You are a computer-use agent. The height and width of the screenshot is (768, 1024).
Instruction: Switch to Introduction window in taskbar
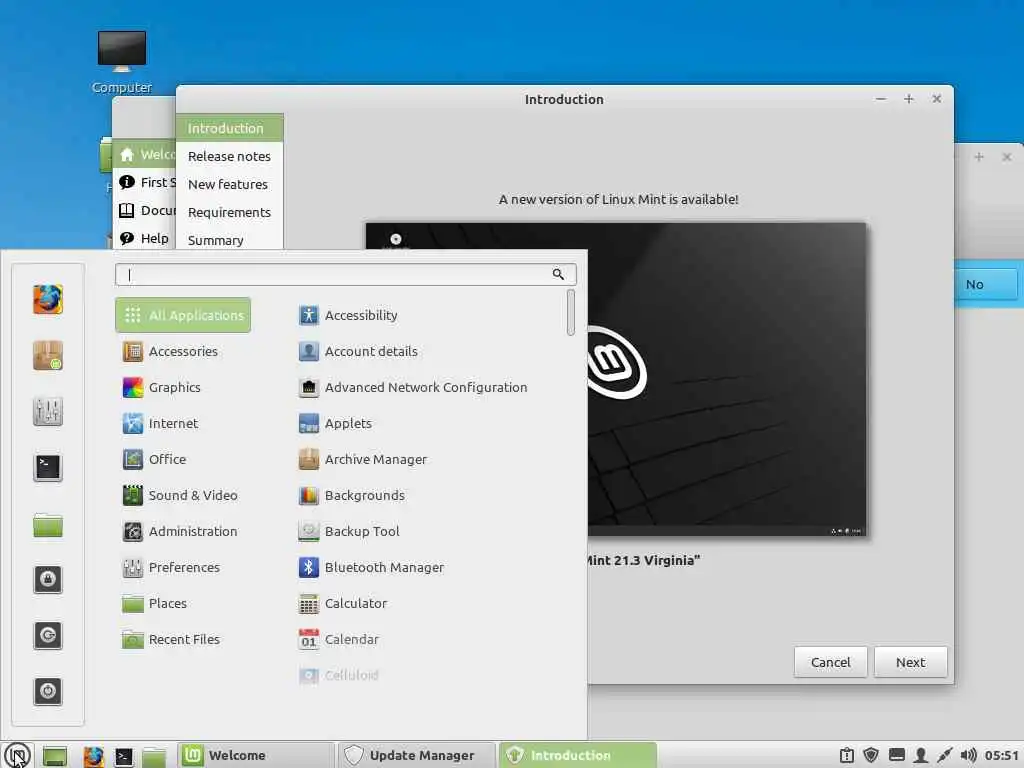578,756
